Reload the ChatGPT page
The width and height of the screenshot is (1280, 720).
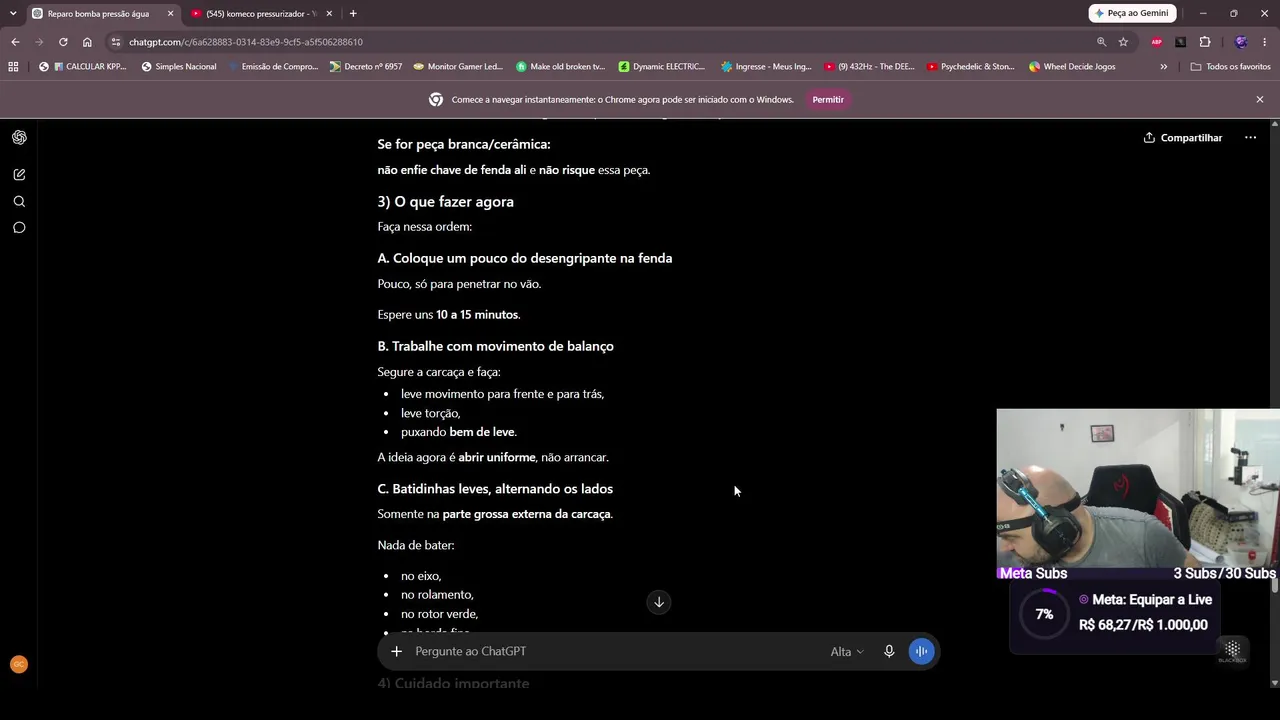tap(63, 42)
